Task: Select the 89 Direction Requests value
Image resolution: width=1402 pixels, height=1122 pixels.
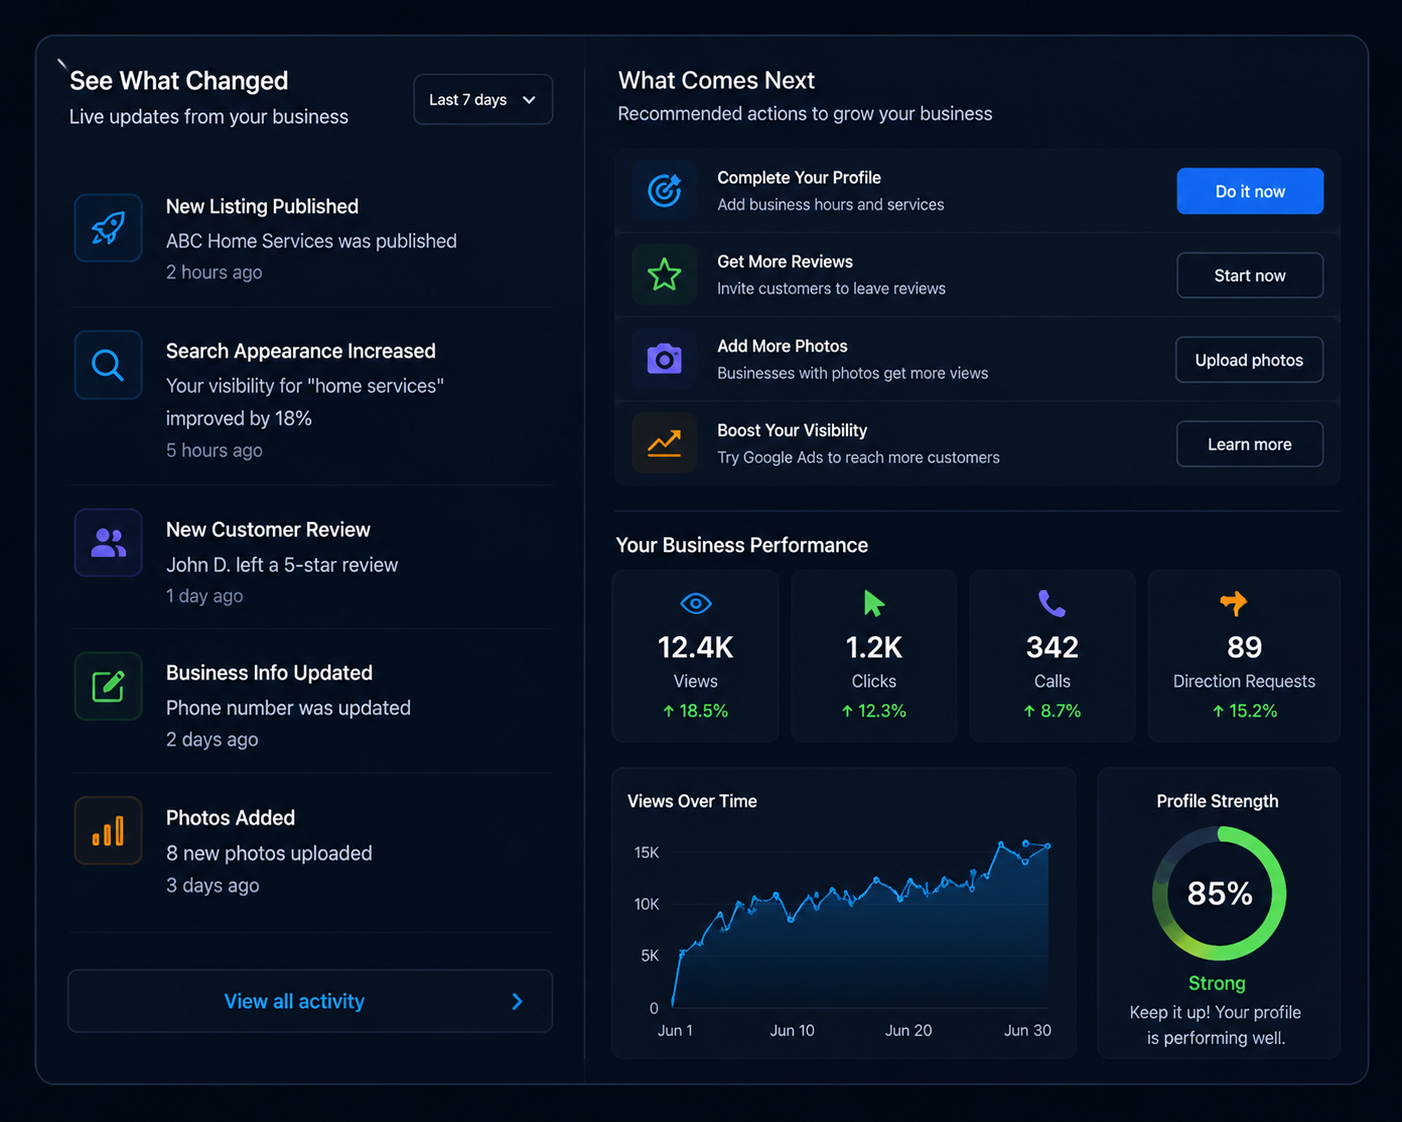Action: tap(1244, 647)
